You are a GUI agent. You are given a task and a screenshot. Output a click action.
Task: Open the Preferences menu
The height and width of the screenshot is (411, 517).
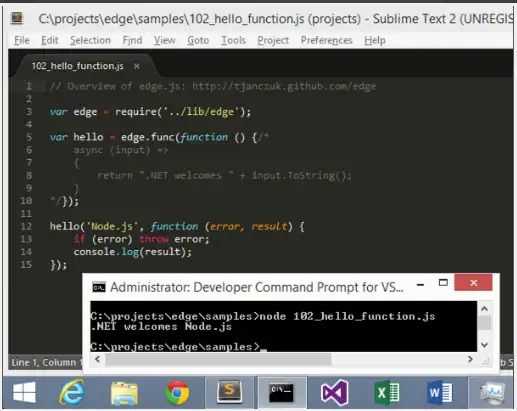[326, 40]
